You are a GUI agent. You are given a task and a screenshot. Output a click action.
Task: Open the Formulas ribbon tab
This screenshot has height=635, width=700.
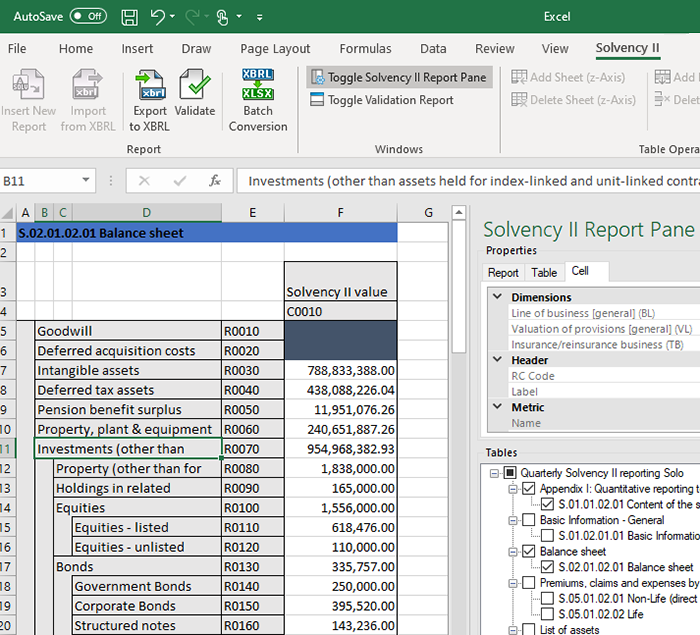click(x=365, y=48)
